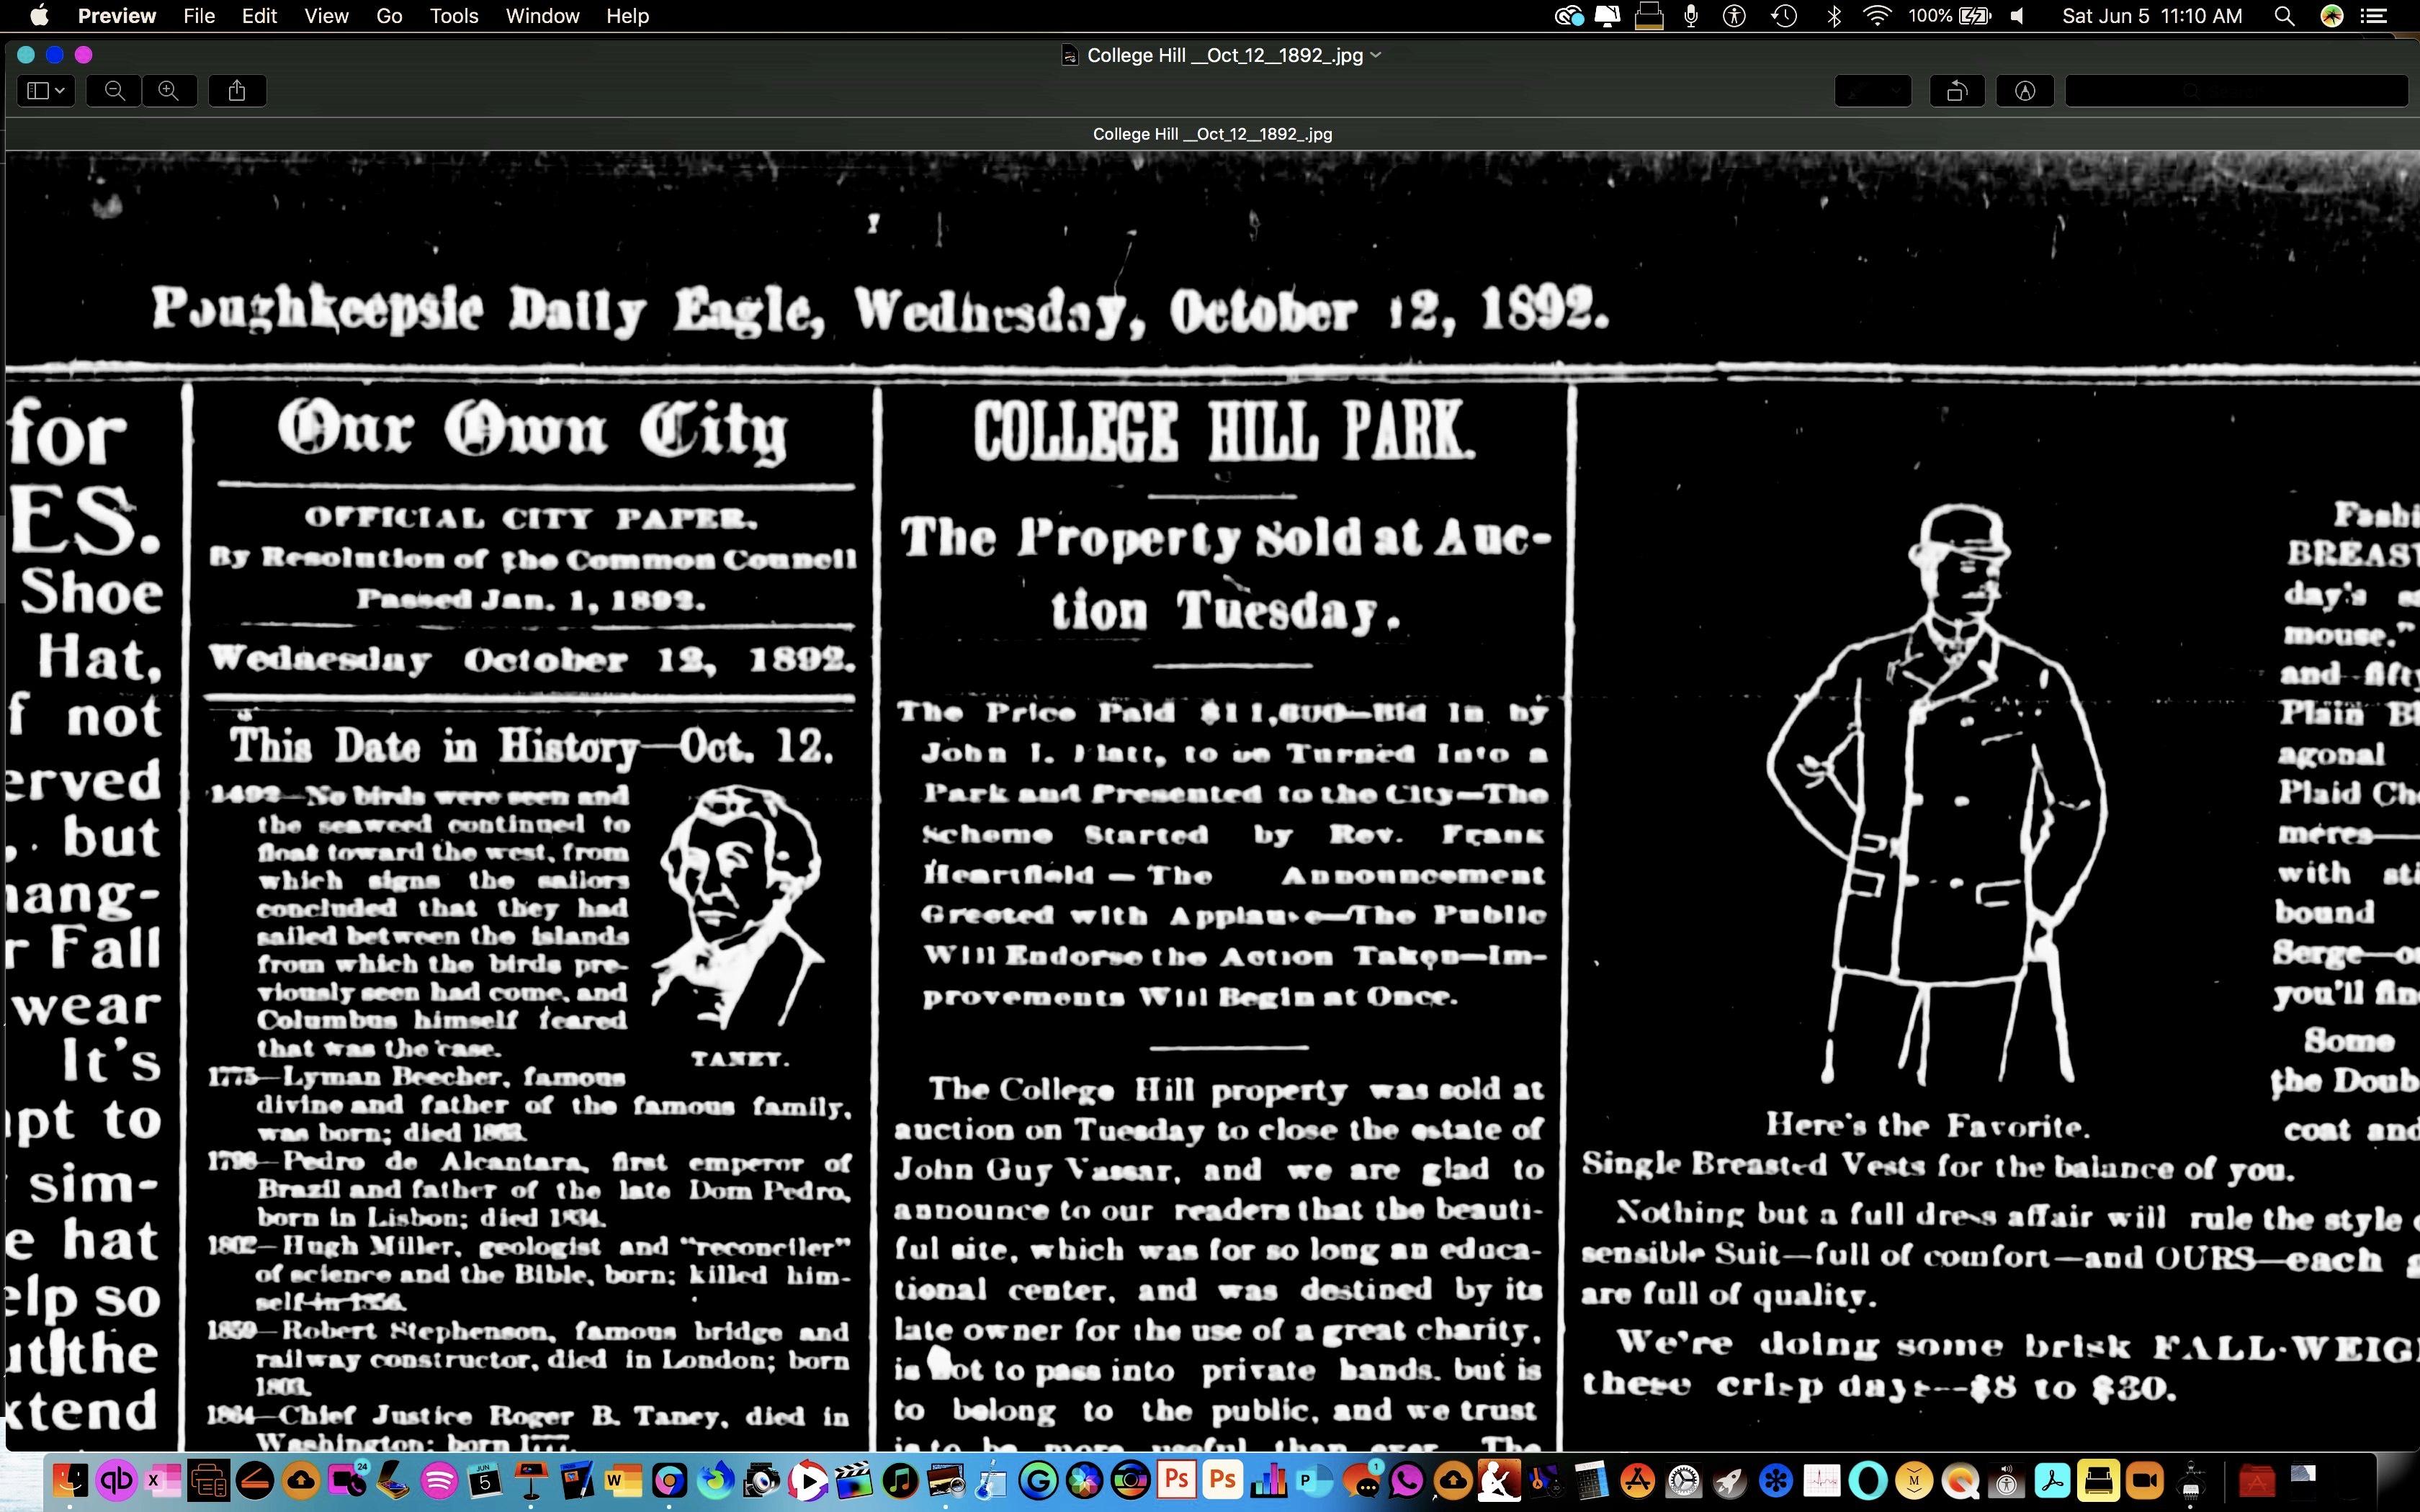Click the zoom in magnifier button
2420x1512 pixels.
tap(169, 91)
